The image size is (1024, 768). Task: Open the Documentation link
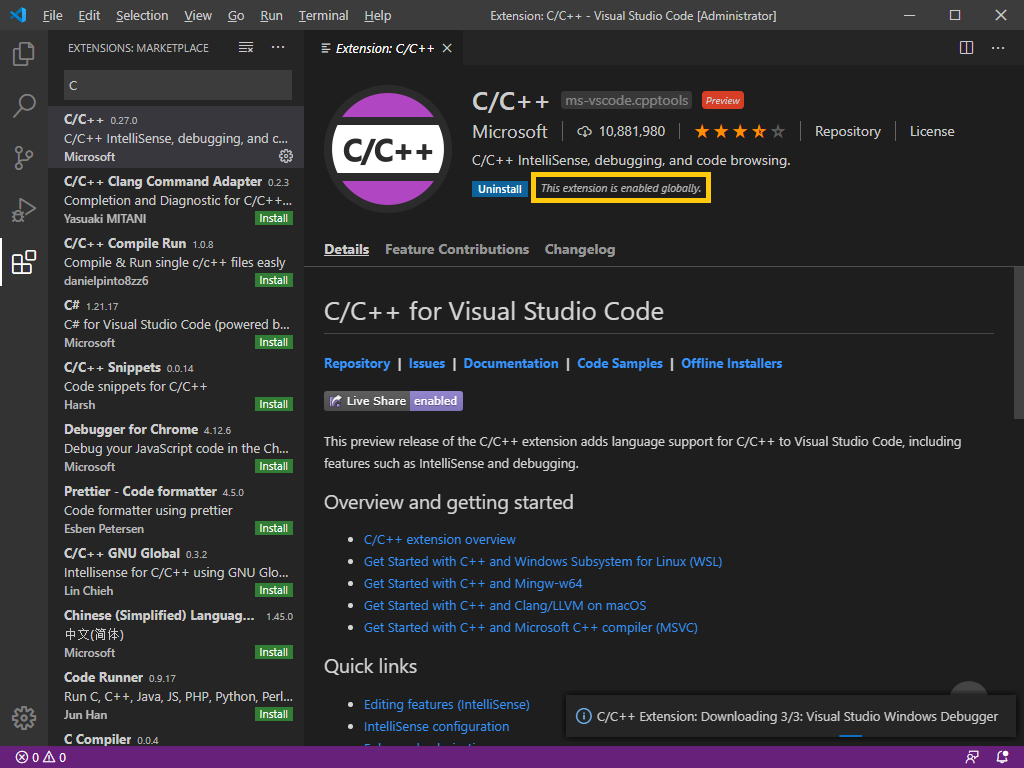511,364
